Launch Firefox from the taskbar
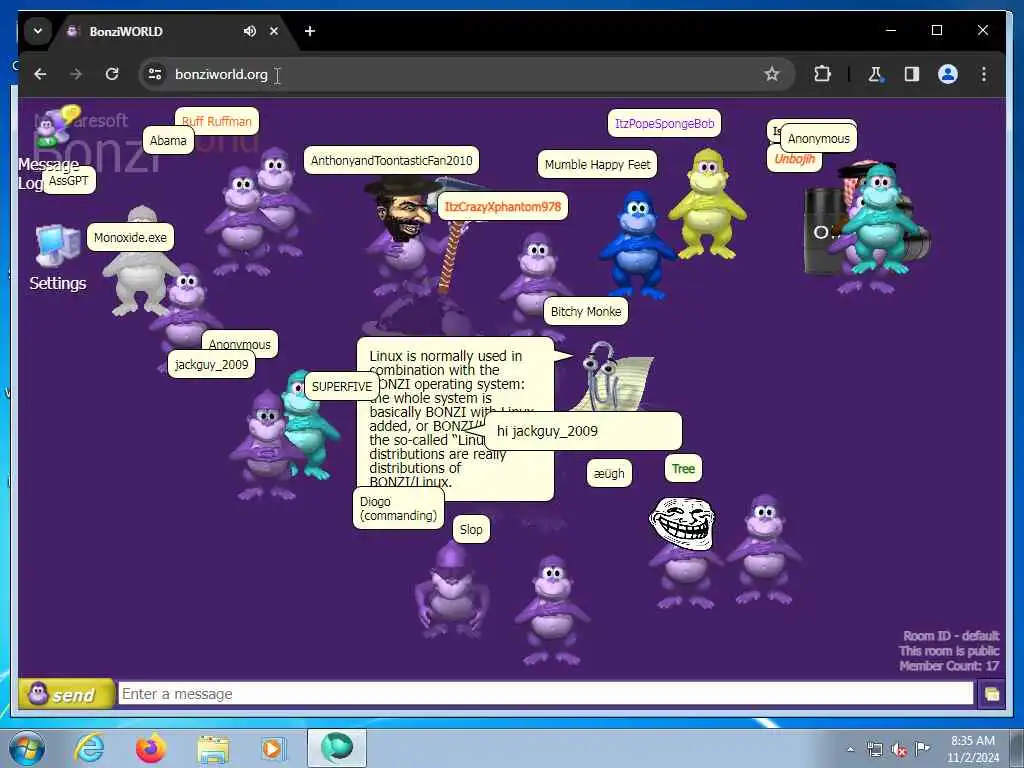This screenshot has width=1024, height=768. click(x=151, y=748)
